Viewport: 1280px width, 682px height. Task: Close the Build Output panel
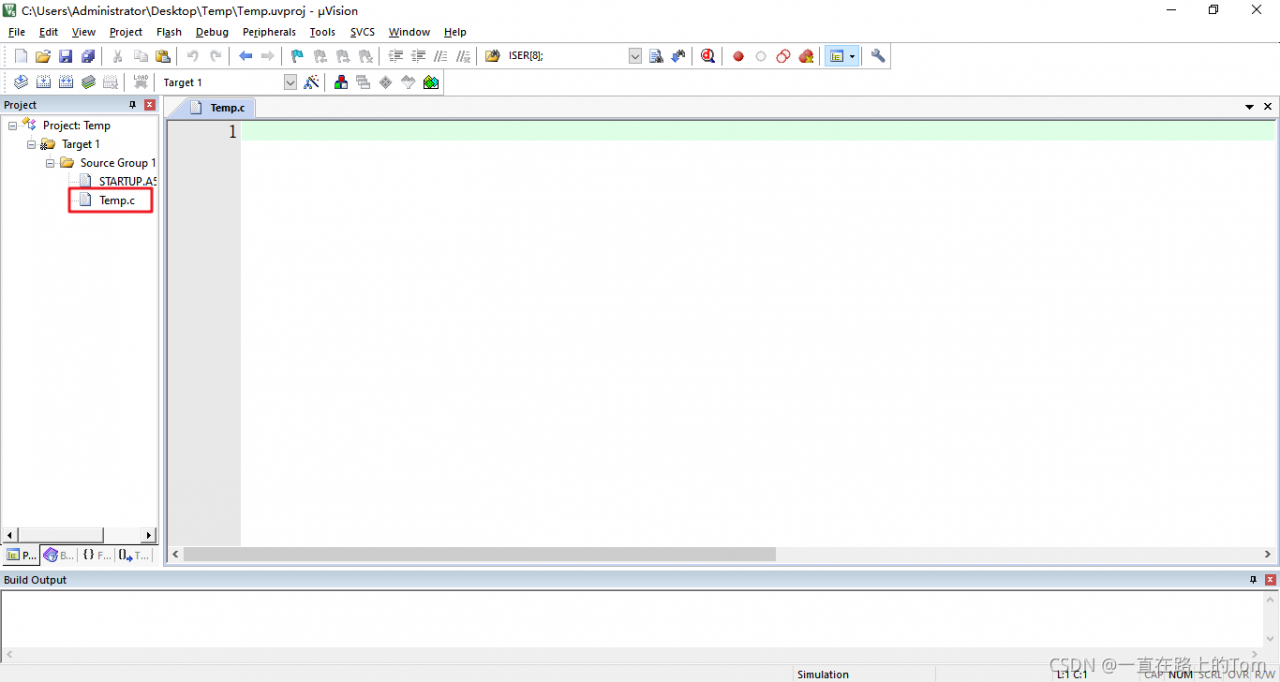[1271, 580]
